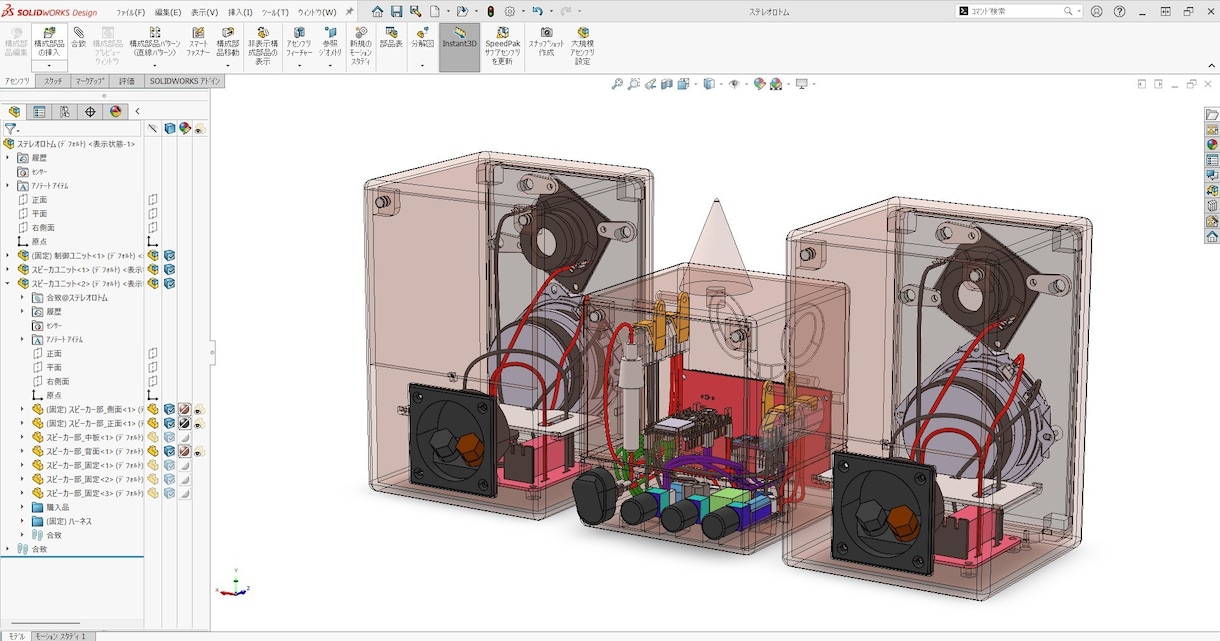This screenshot has height=641, width=1220.
Task: Pin the menu bar with pushpin icon
Action: [349, 12]
